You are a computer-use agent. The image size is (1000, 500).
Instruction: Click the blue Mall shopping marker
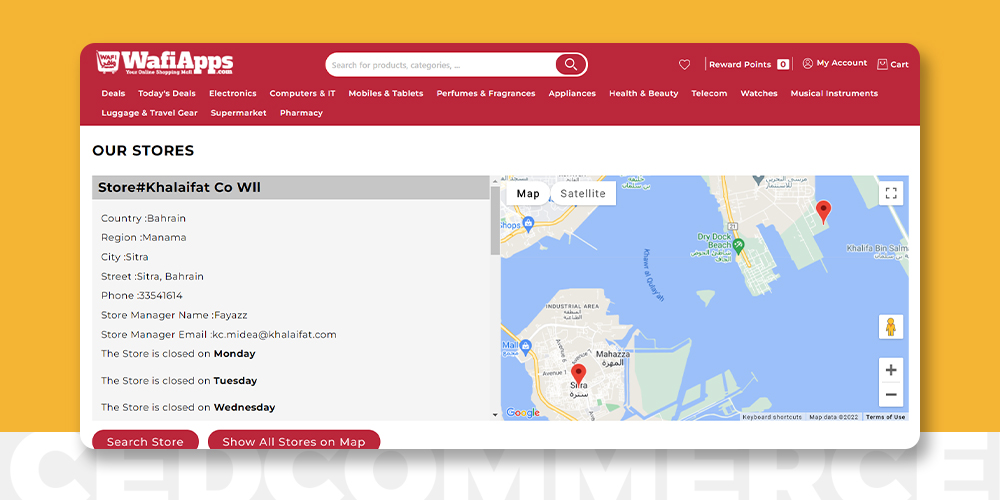pyautogui.click(x=526, y=347)
